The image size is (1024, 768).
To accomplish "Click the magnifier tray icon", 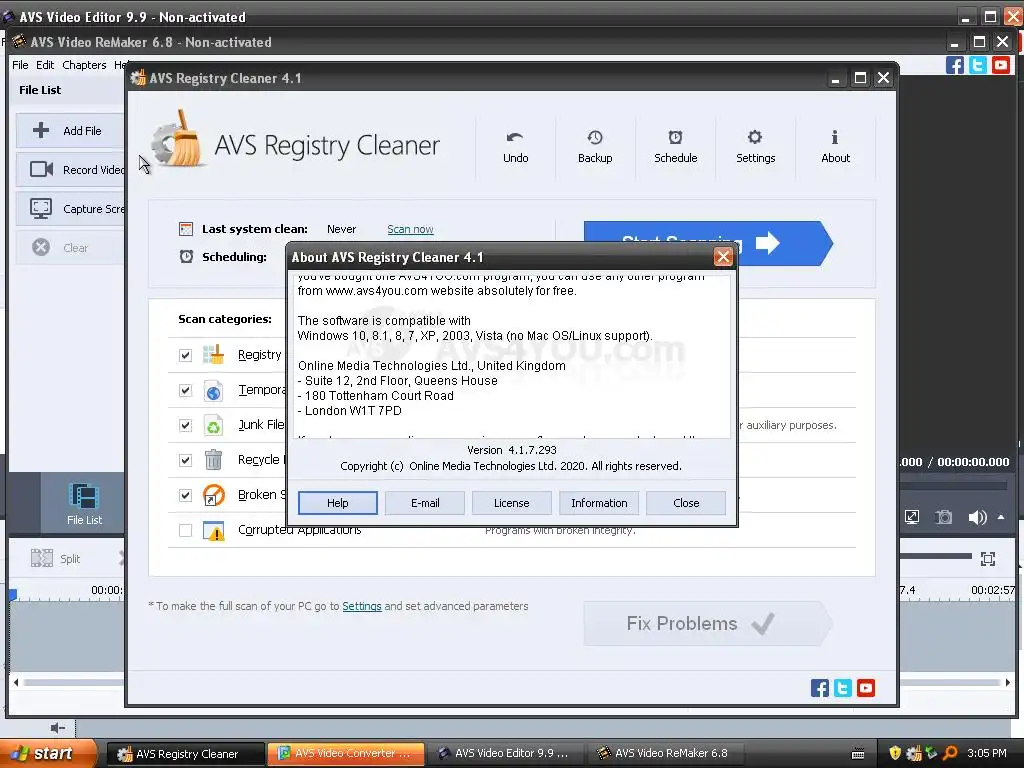I will (950, 753).
